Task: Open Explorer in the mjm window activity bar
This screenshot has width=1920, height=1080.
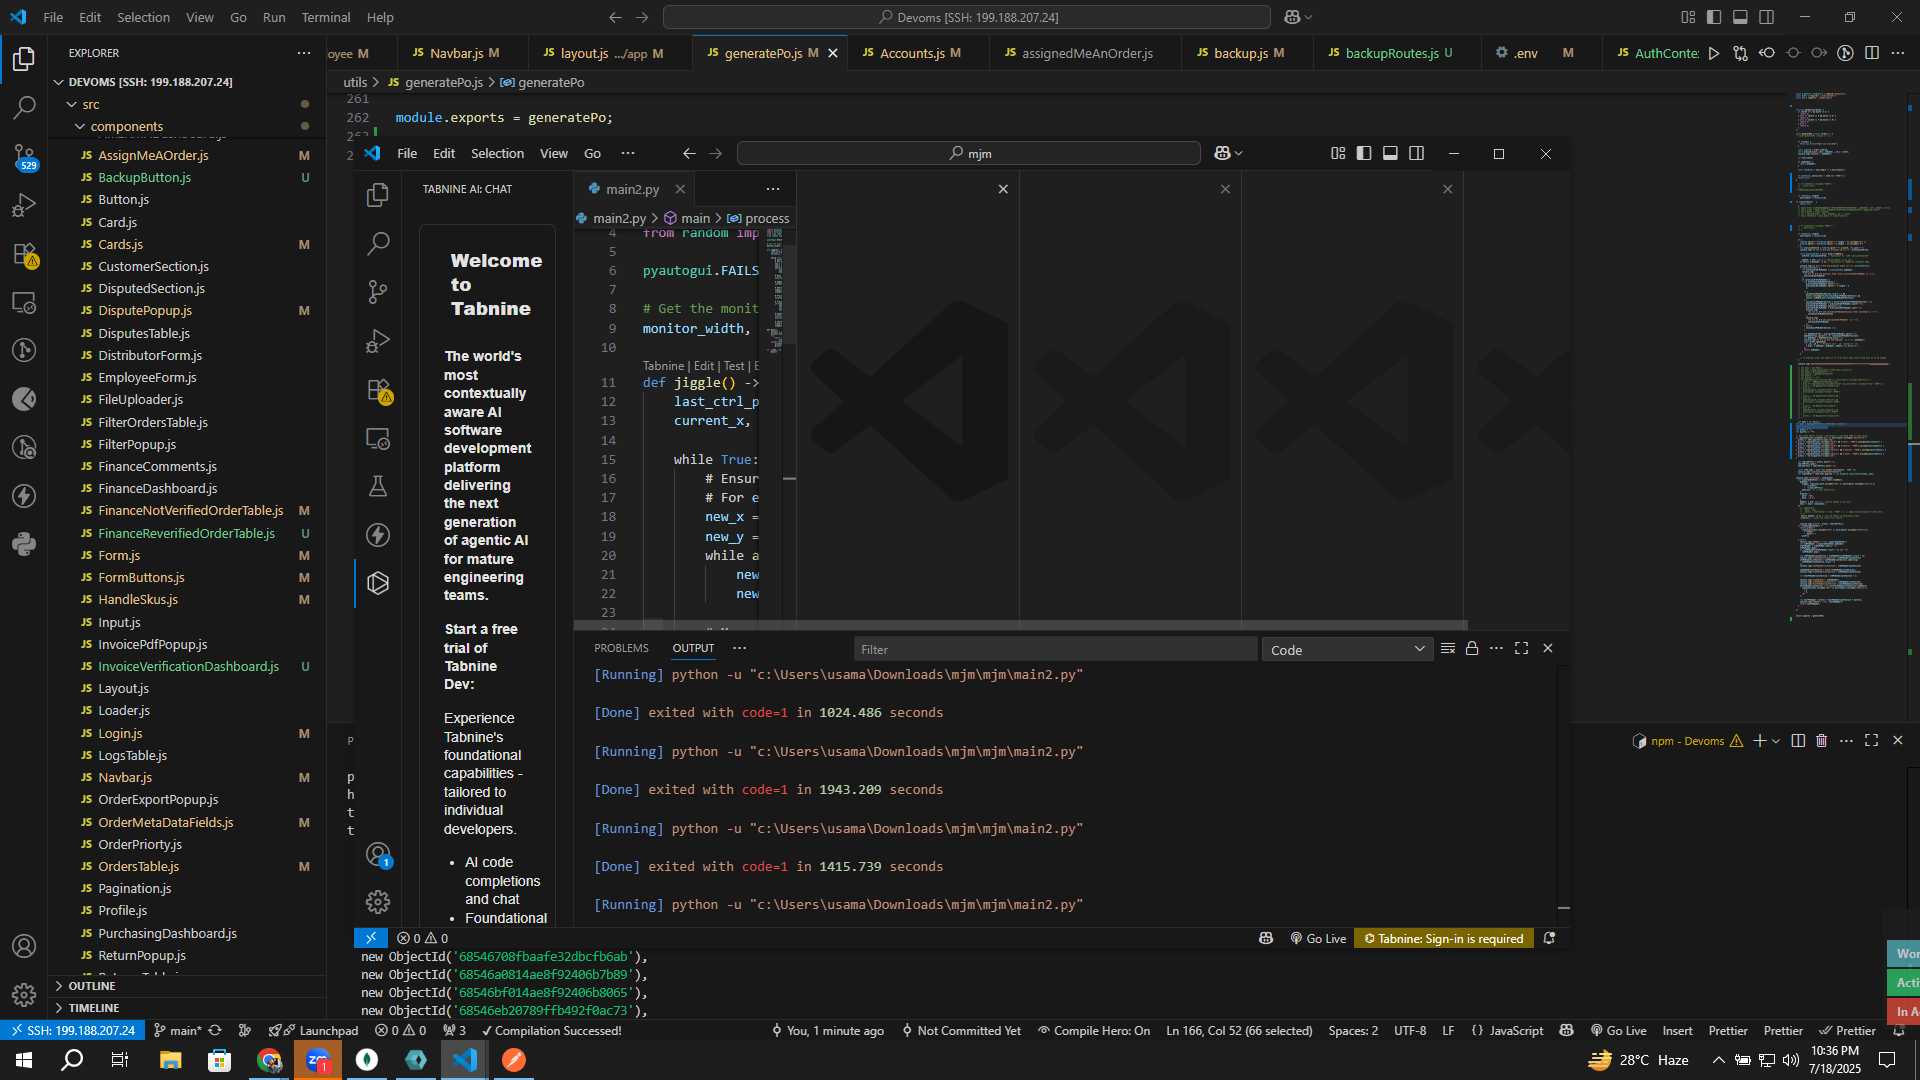Action: tap(378, 195)
